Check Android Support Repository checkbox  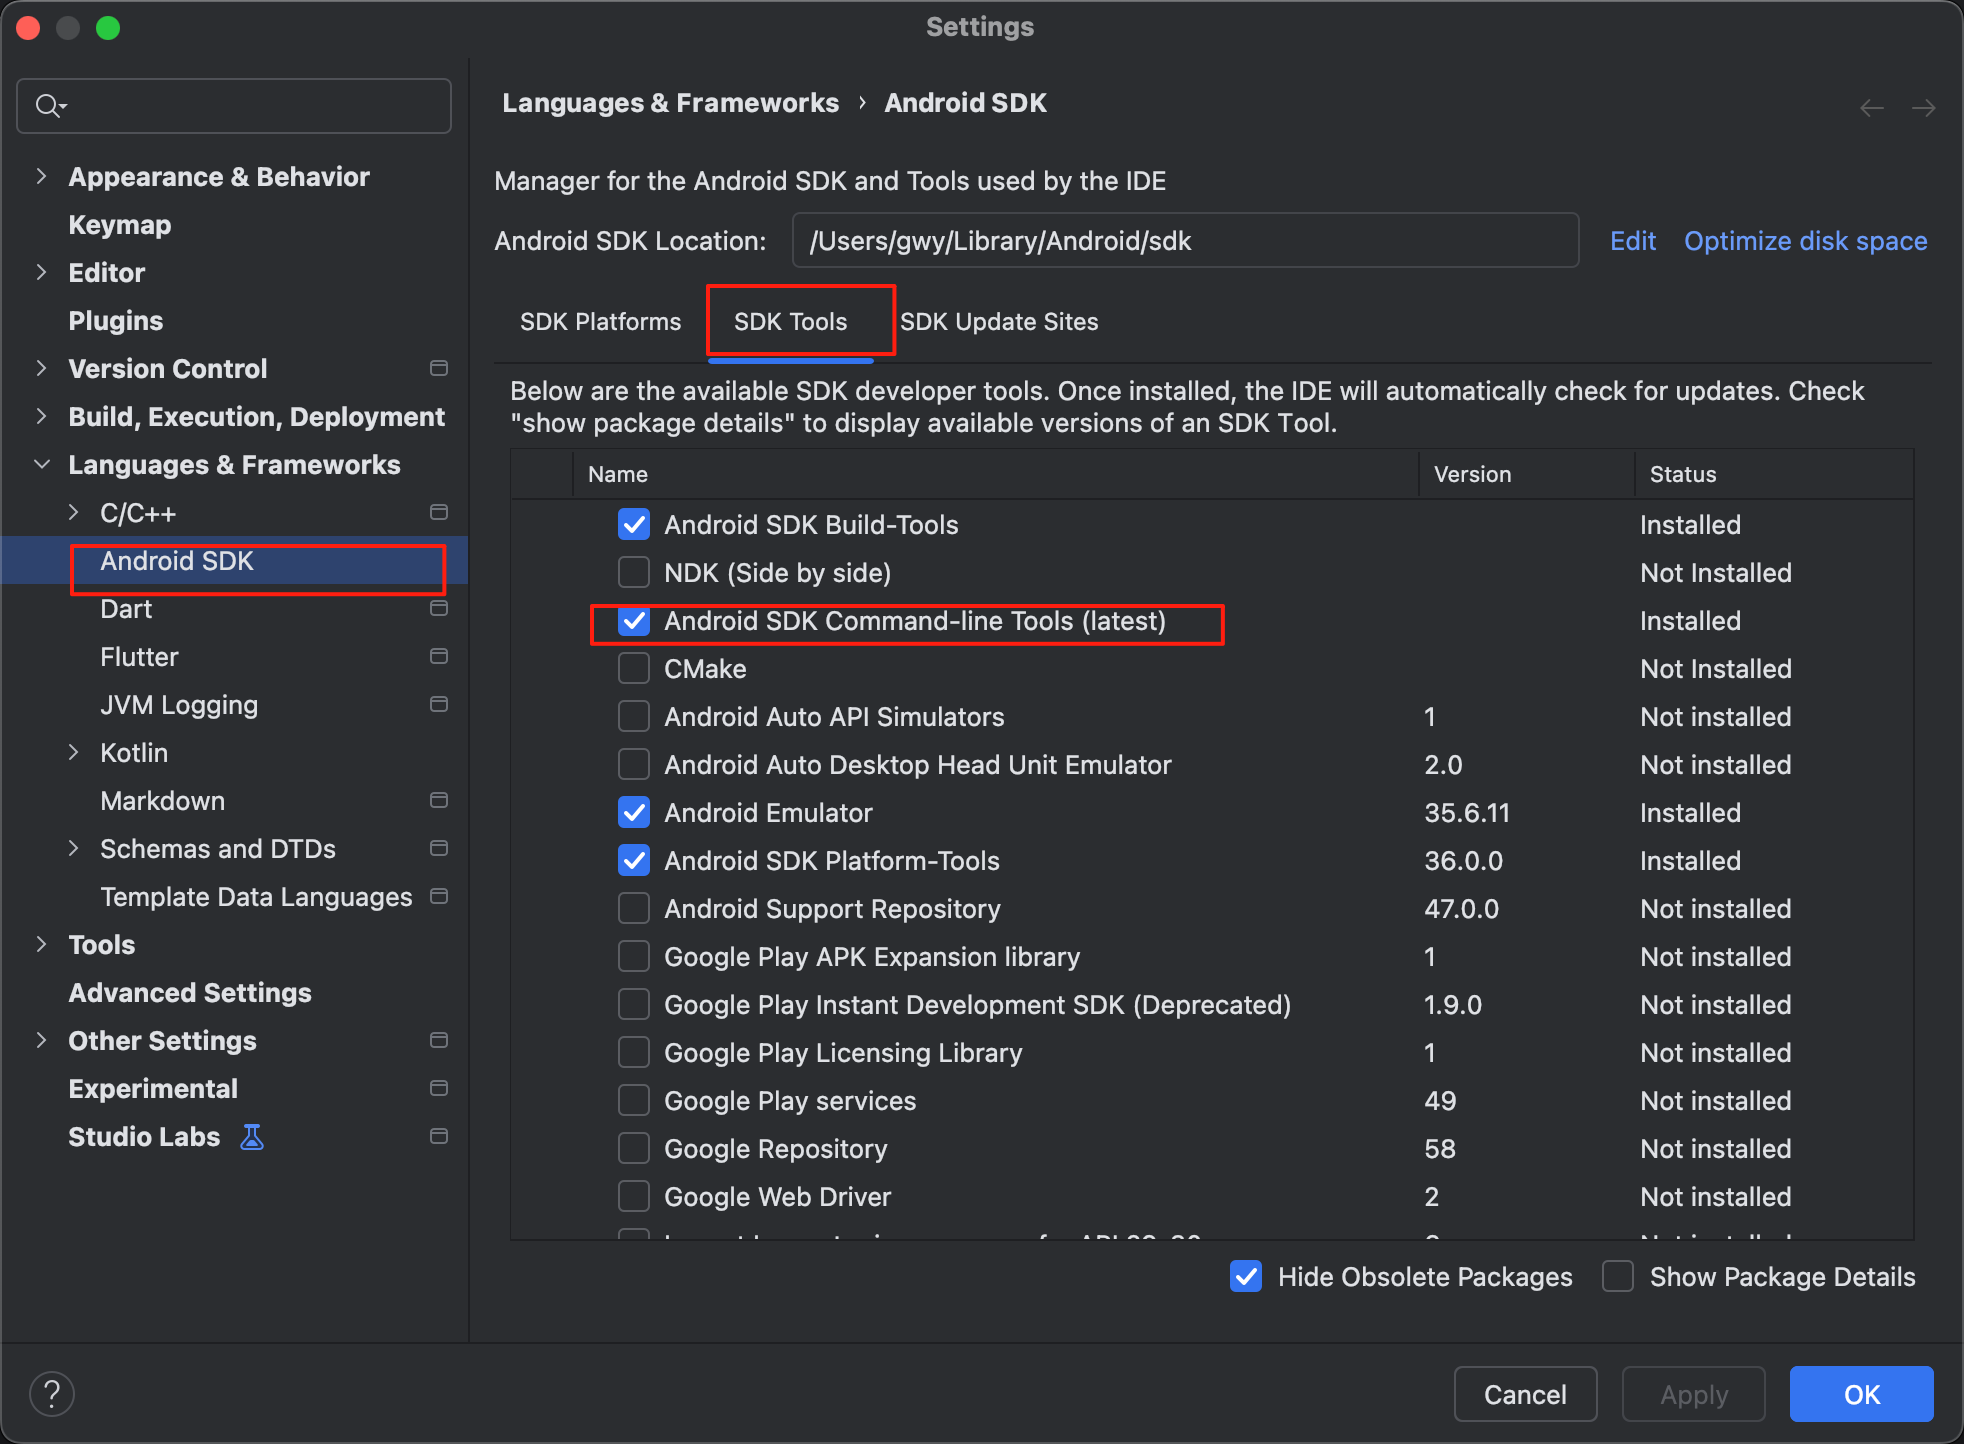[634, 908]
